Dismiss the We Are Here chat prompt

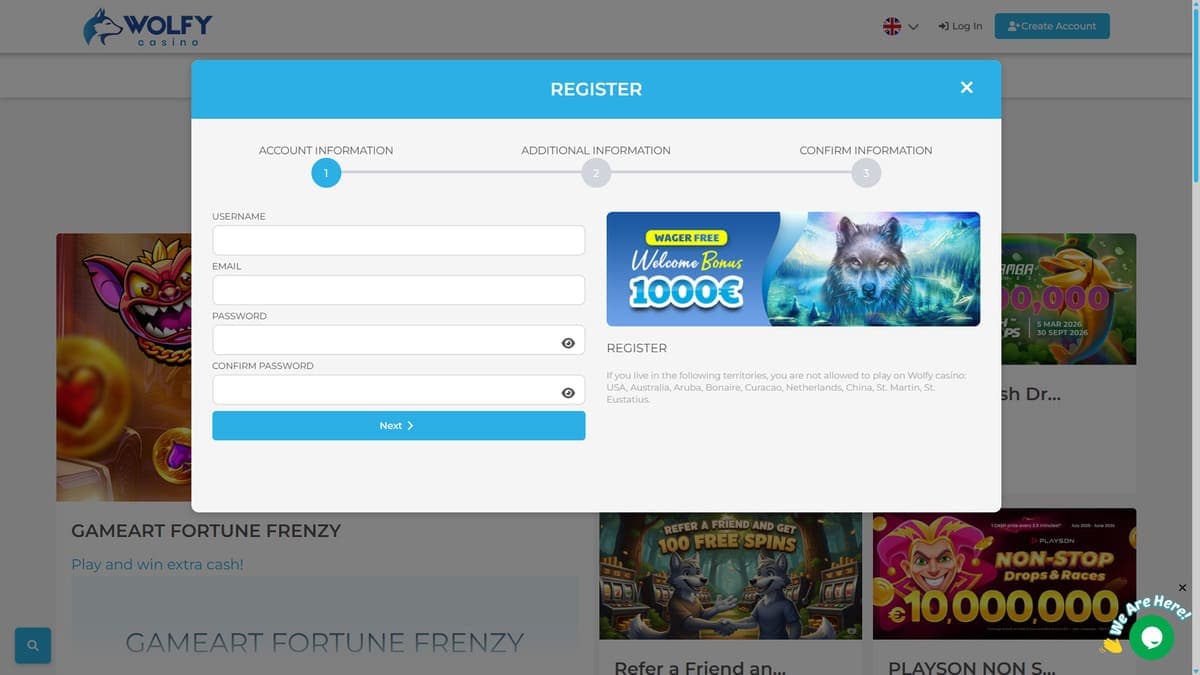[x=1182, y=588]
